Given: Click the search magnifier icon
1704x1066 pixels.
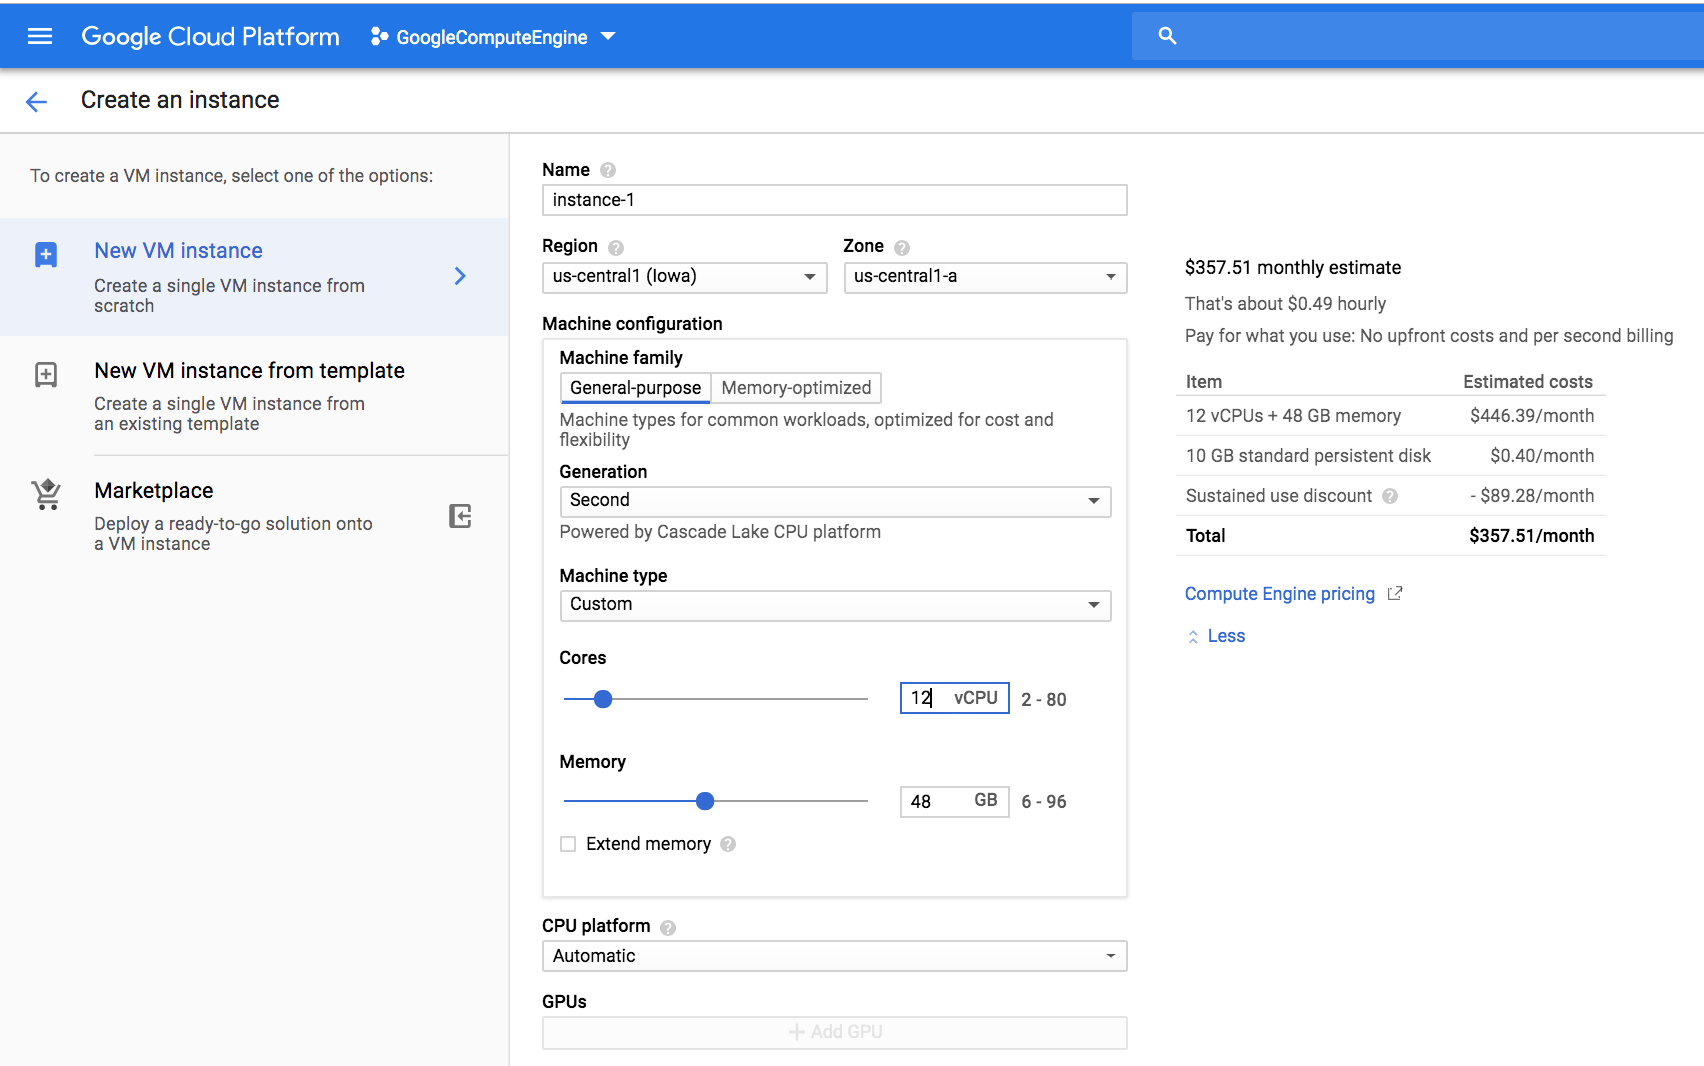Looking at the screenshot, I should click(x=1167, y=36).
